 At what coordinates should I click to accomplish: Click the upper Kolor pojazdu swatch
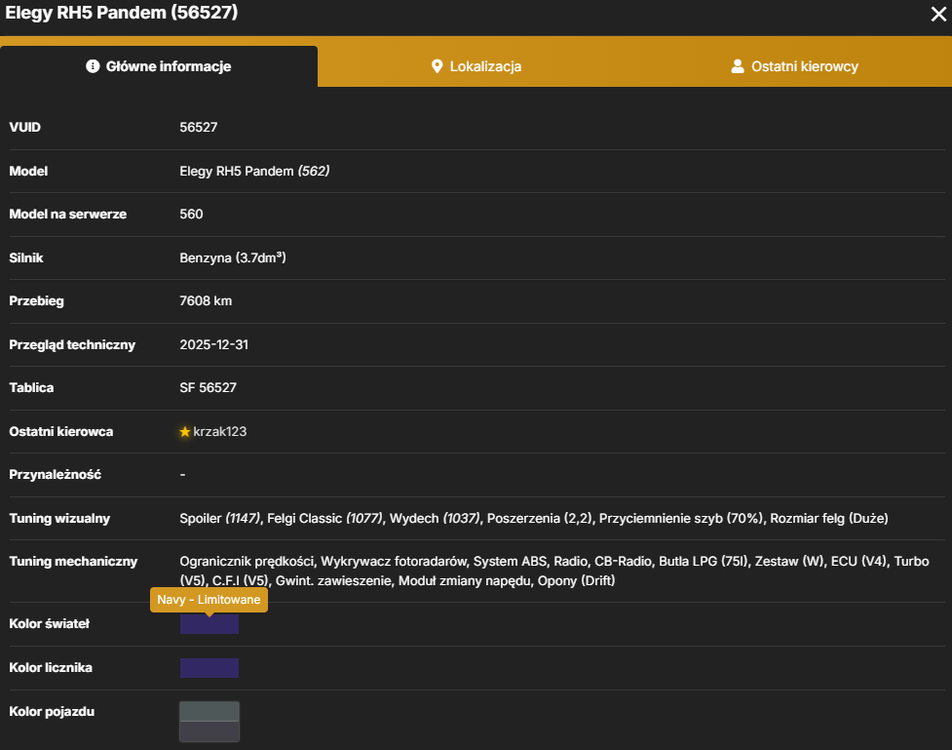click(x=209, y=712)
